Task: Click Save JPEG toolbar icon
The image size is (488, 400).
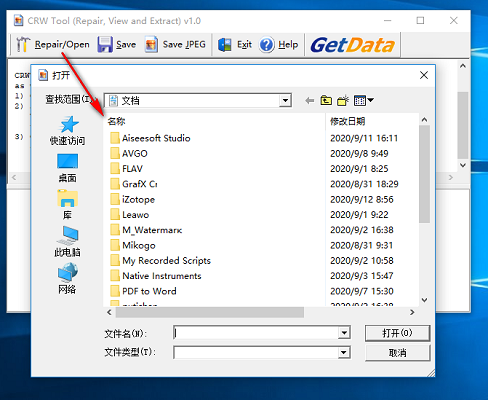Action: tap(151, 44)
